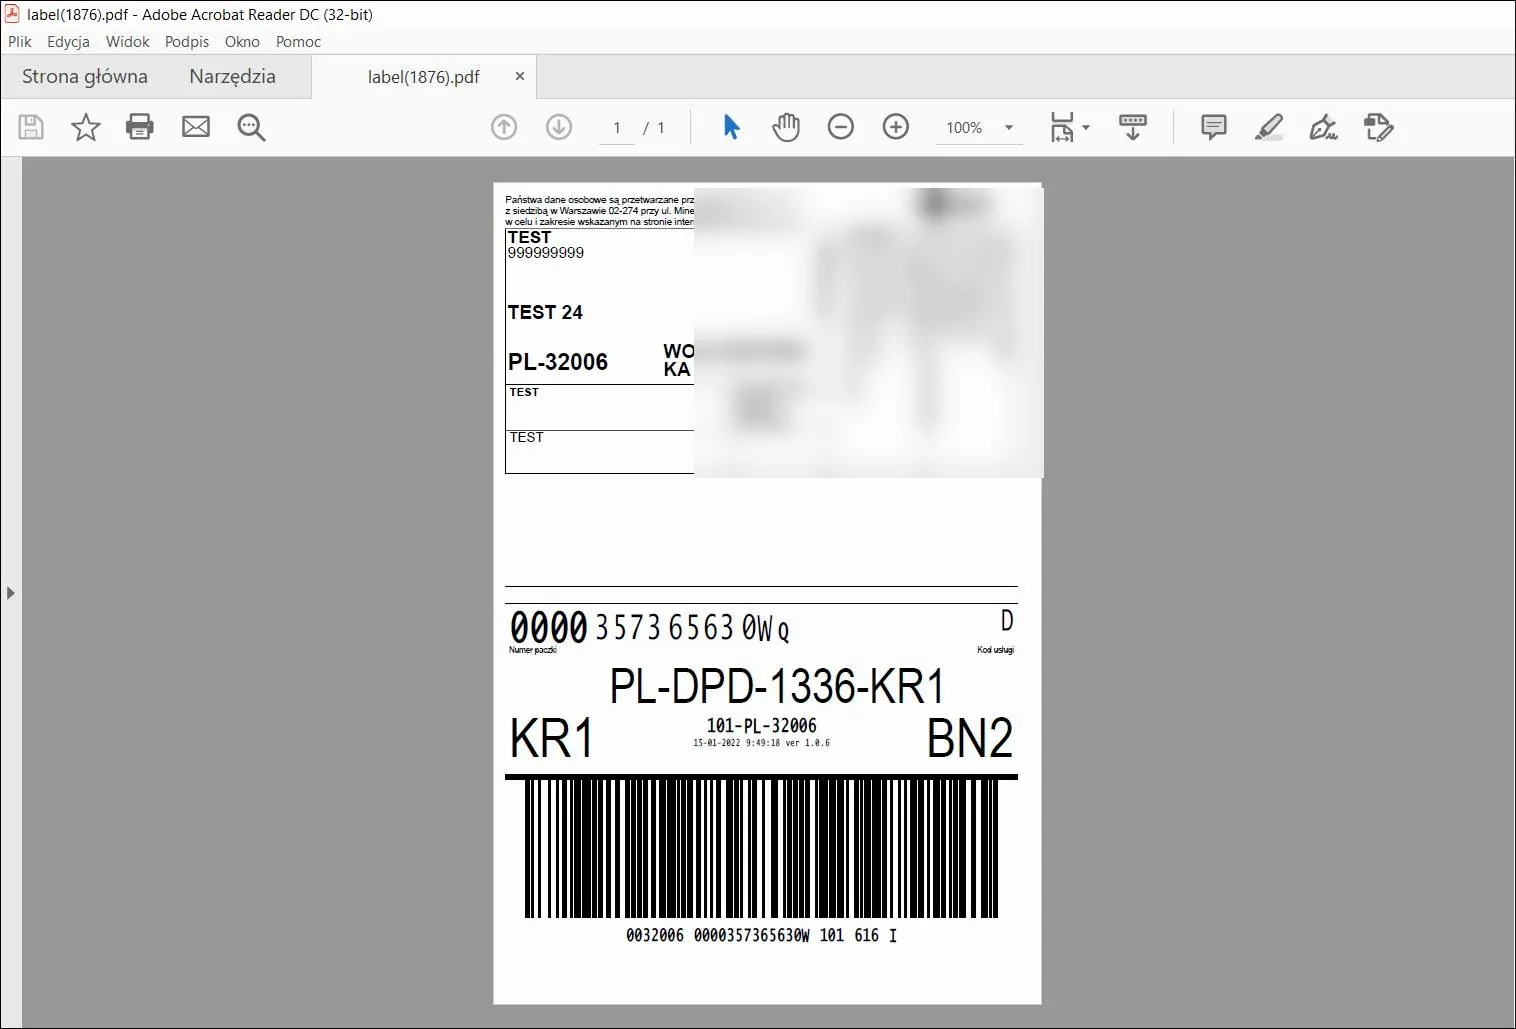Click the 100% zoom value field
This screenshot has height=1029, width=1516.
(x=965, y=128)
